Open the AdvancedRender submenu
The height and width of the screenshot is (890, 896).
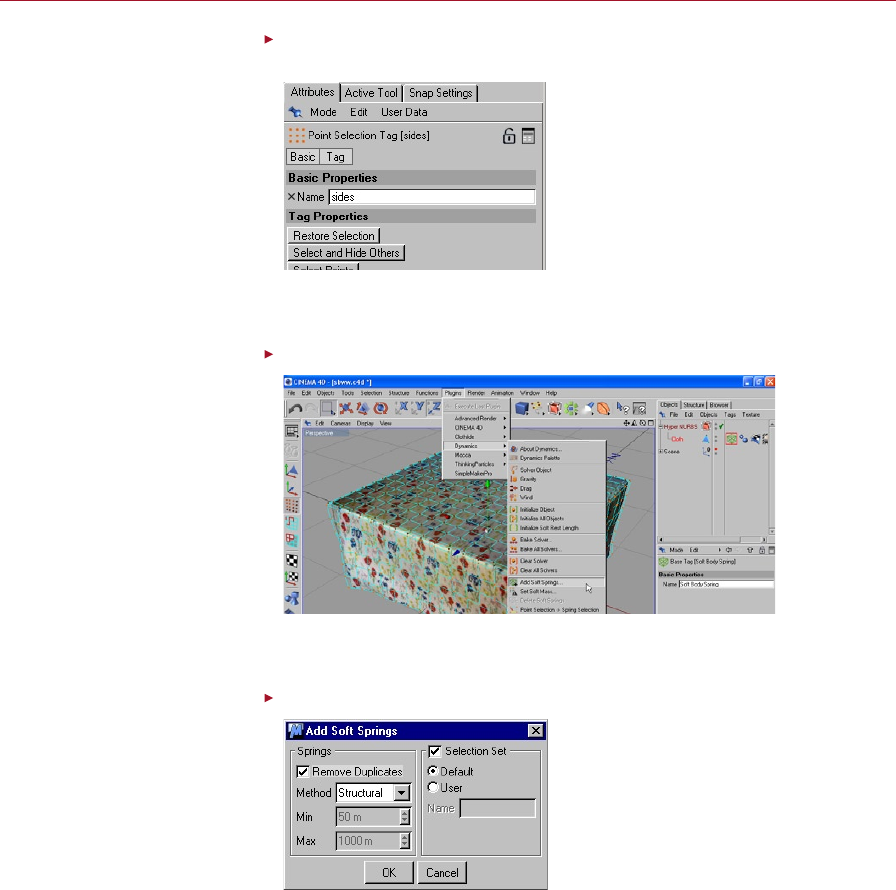(x=476, y=419)
